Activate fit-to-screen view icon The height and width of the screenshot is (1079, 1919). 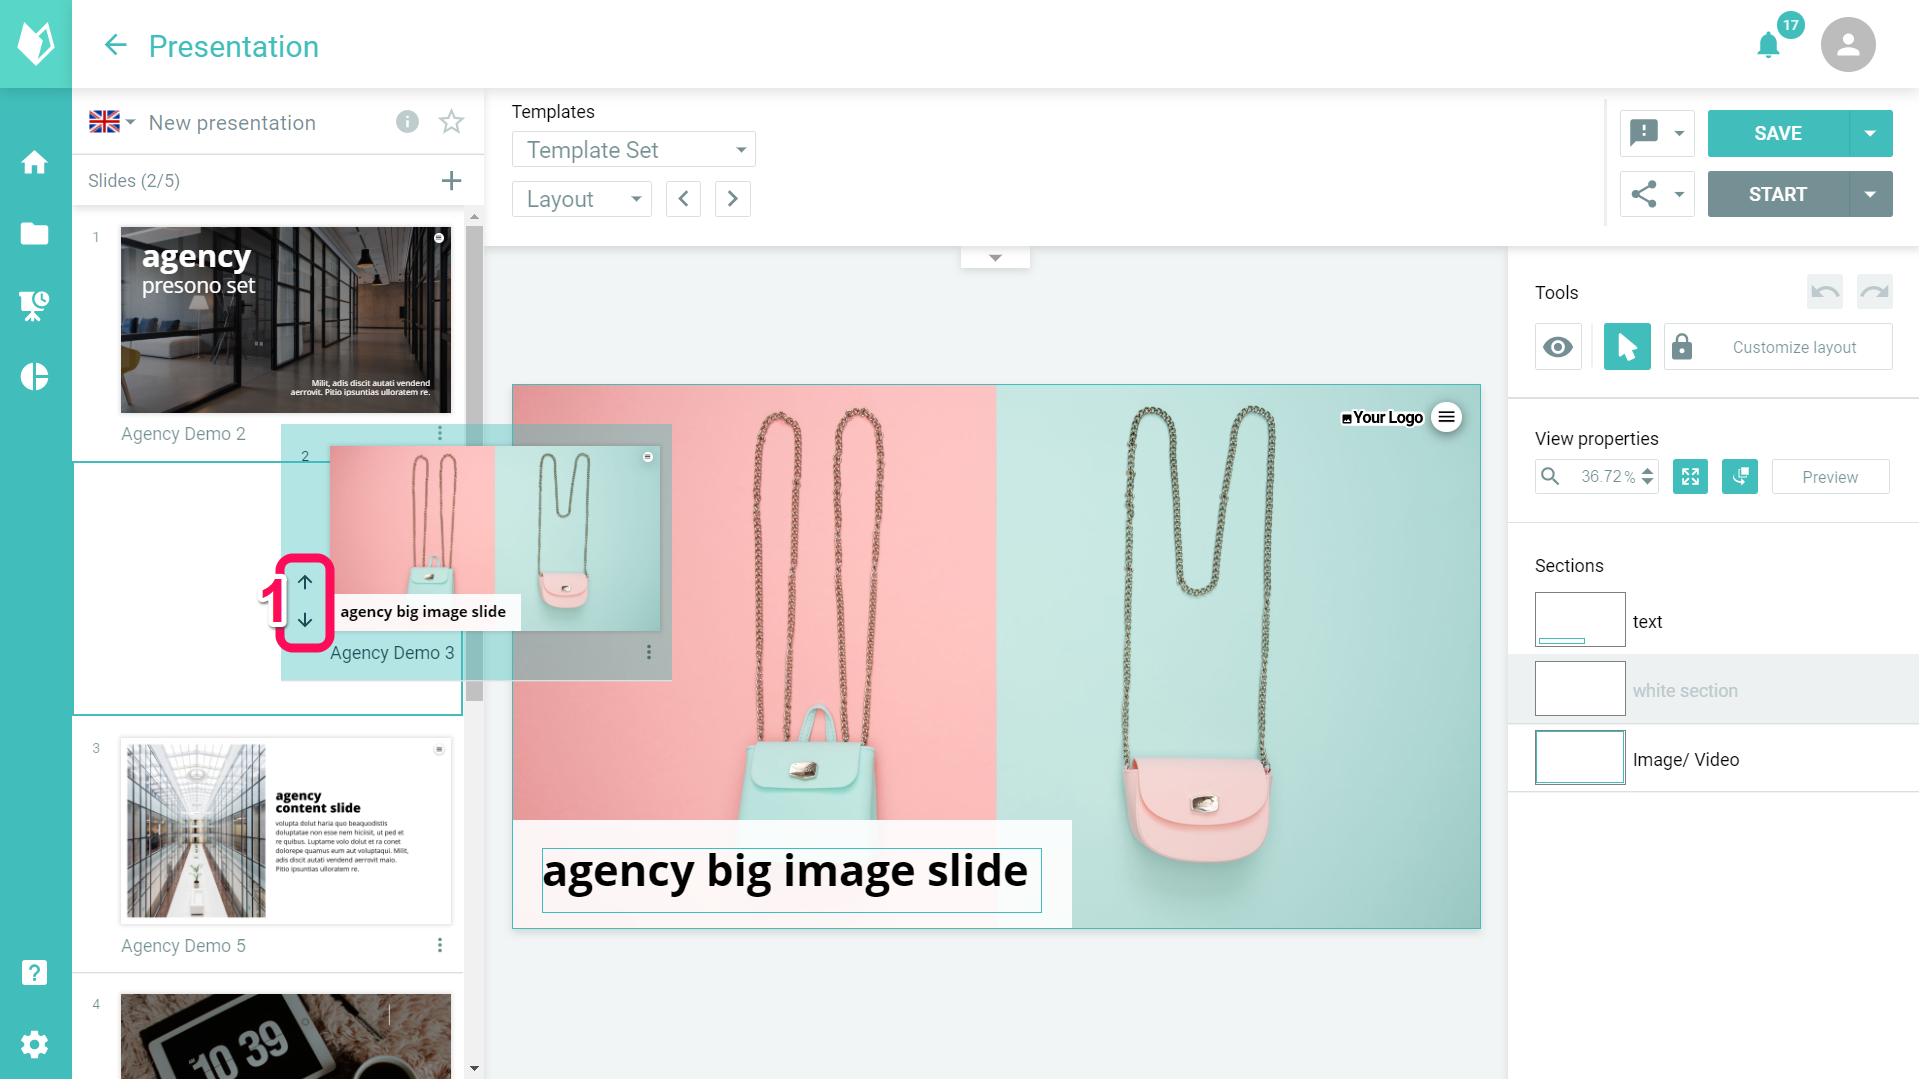pos(1690,476)
